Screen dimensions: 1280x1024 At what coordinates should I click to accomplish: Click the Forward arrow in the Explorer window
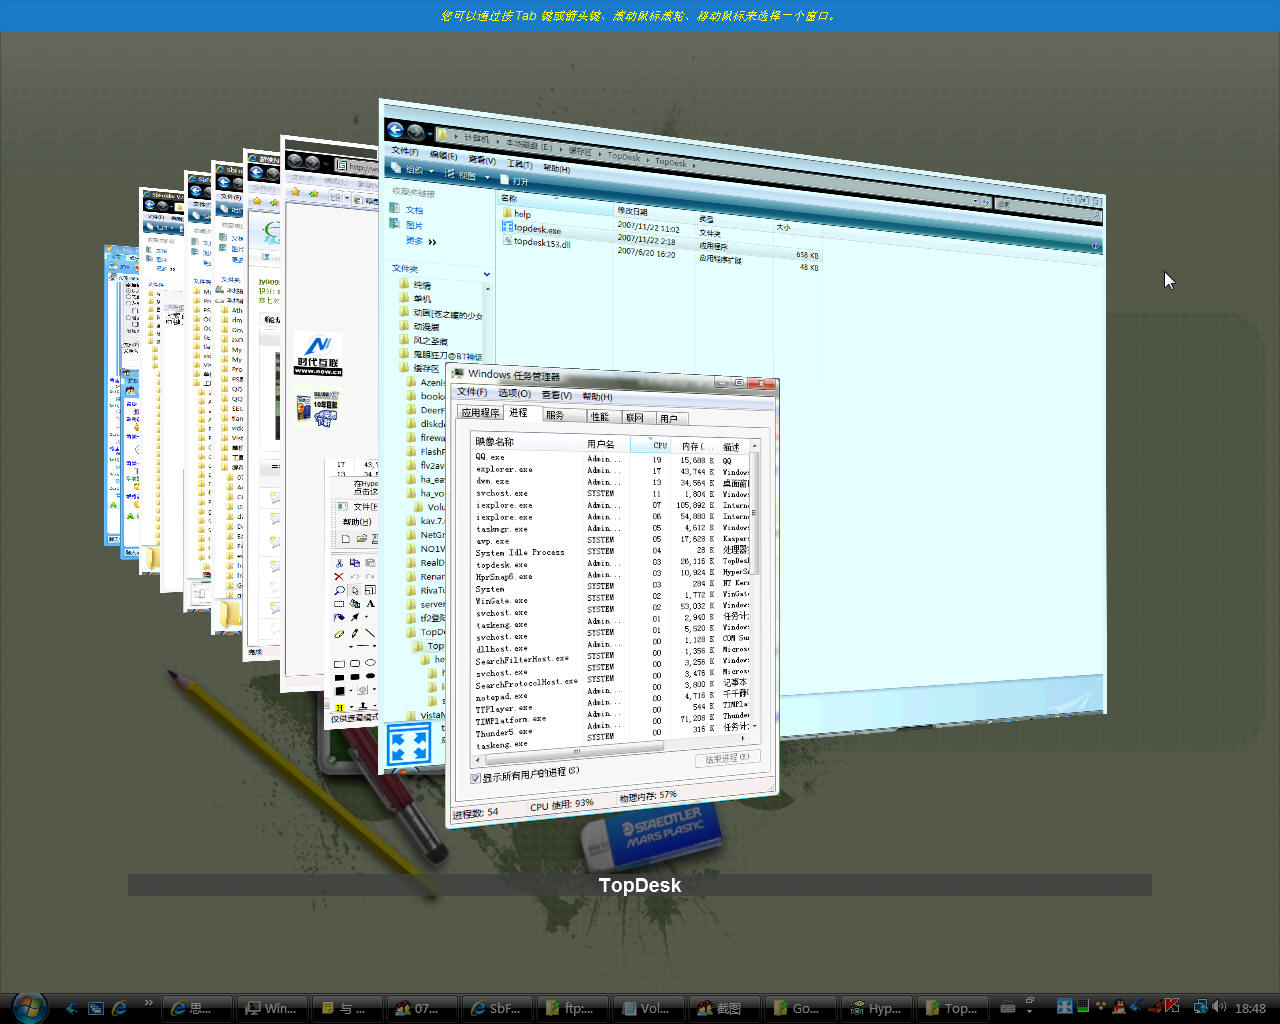[x=416, y=132]
